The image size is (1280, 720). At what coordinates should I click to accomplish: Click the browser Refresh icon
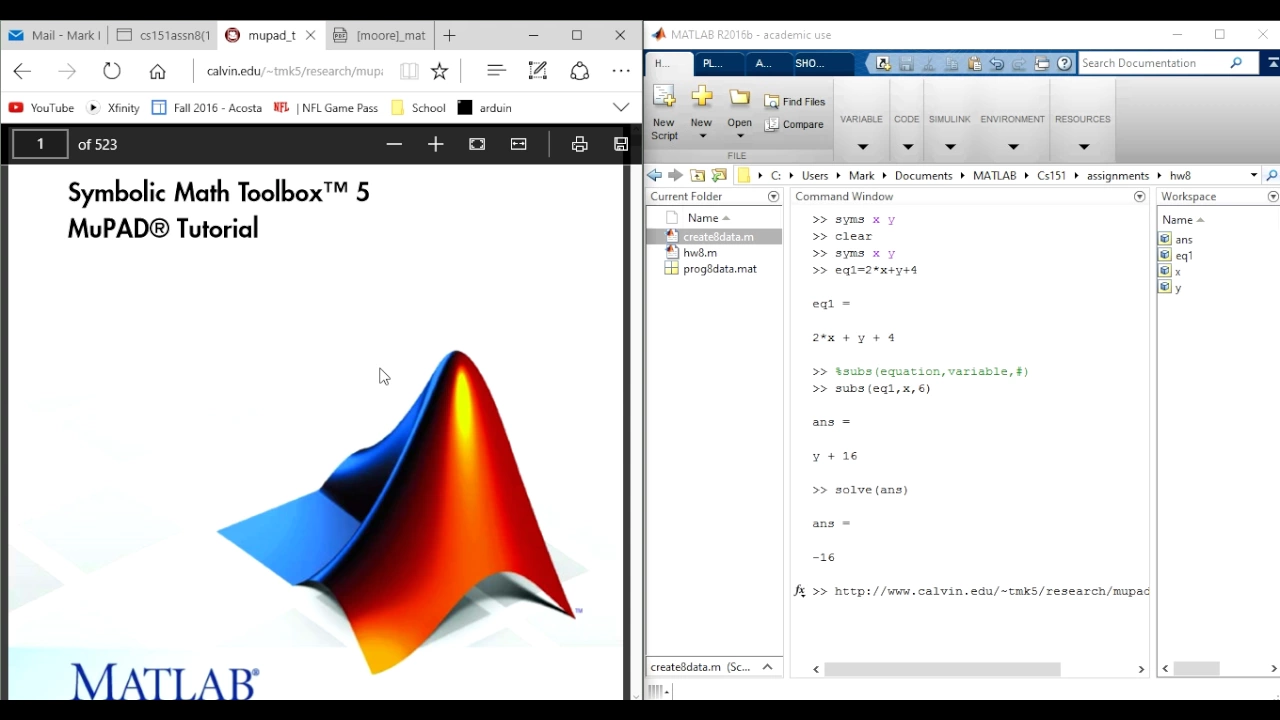tap(112, 71)
